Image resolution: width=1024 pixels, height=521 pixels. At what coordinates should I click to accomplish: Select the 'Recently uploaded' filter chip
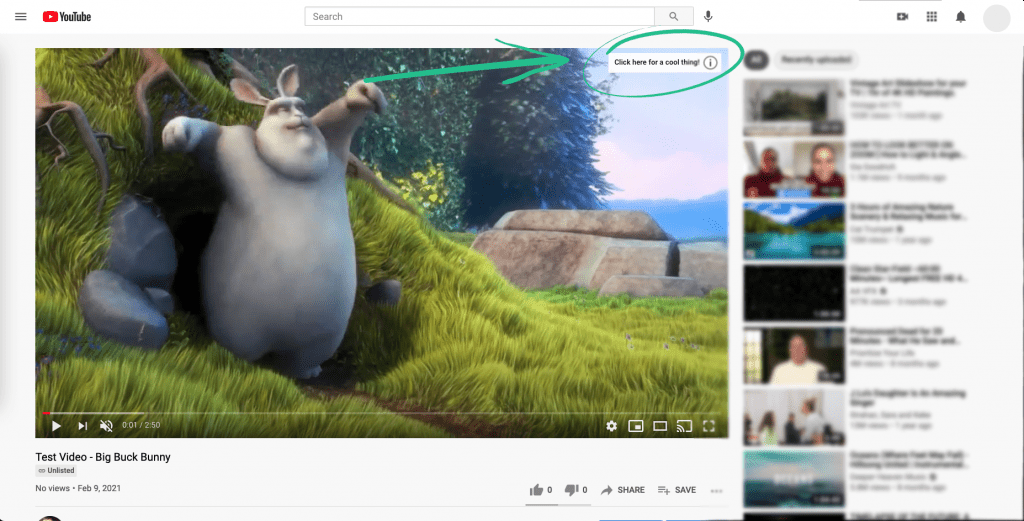click(x=816, y=60)
